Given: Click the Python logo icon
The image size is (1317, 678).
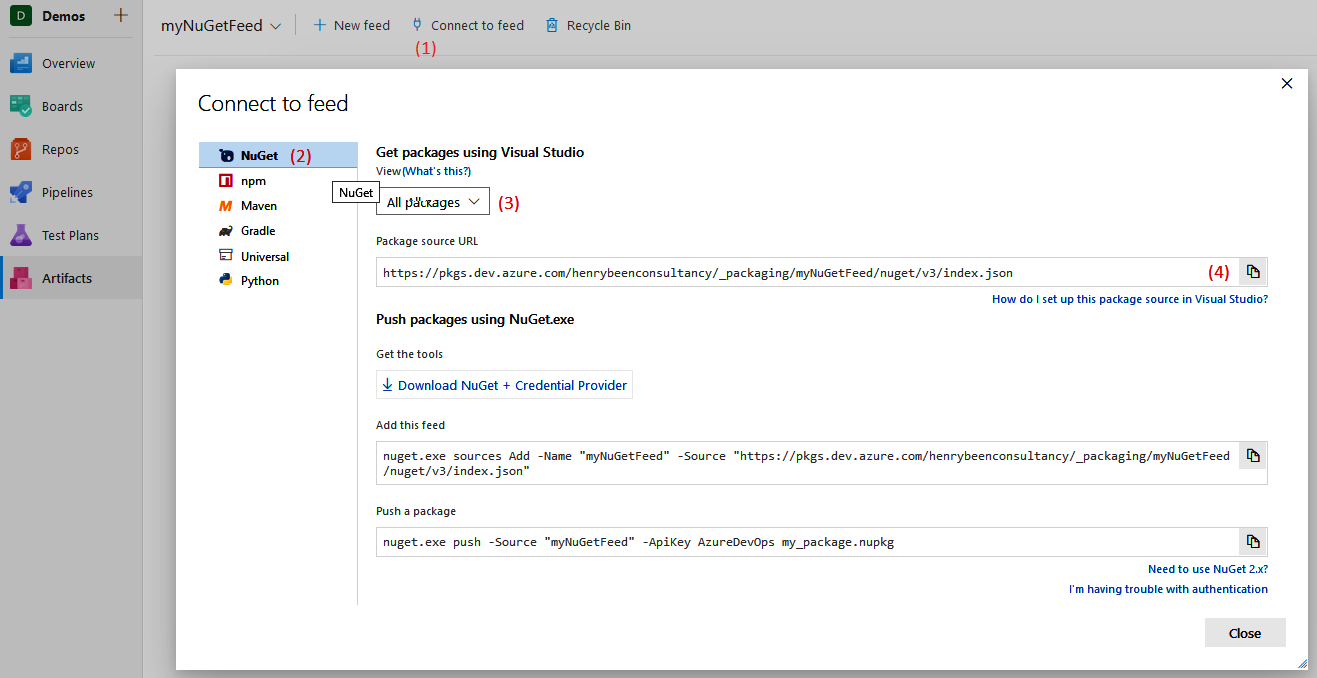Looking at the screenshot, I should (x=225, y=281).
